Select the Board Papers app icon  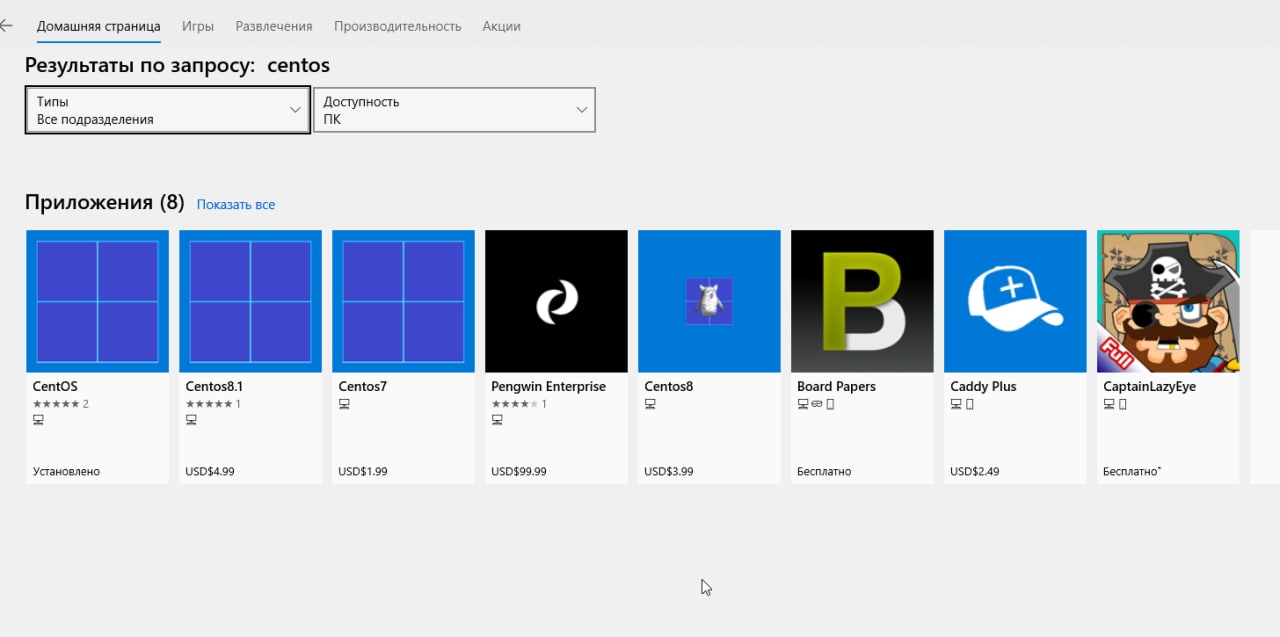click(862, 301)
